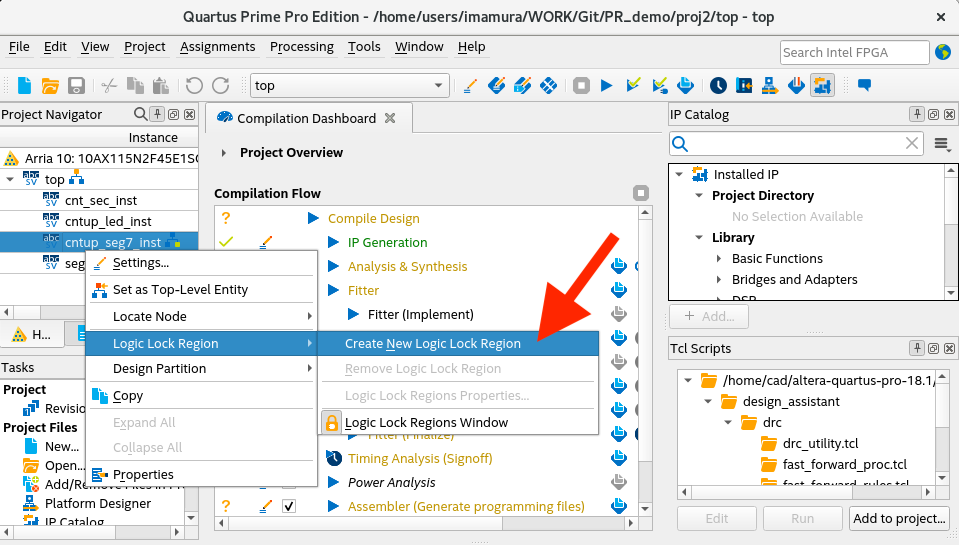
Task: Open the Processing menu
Action: (302, 46)
